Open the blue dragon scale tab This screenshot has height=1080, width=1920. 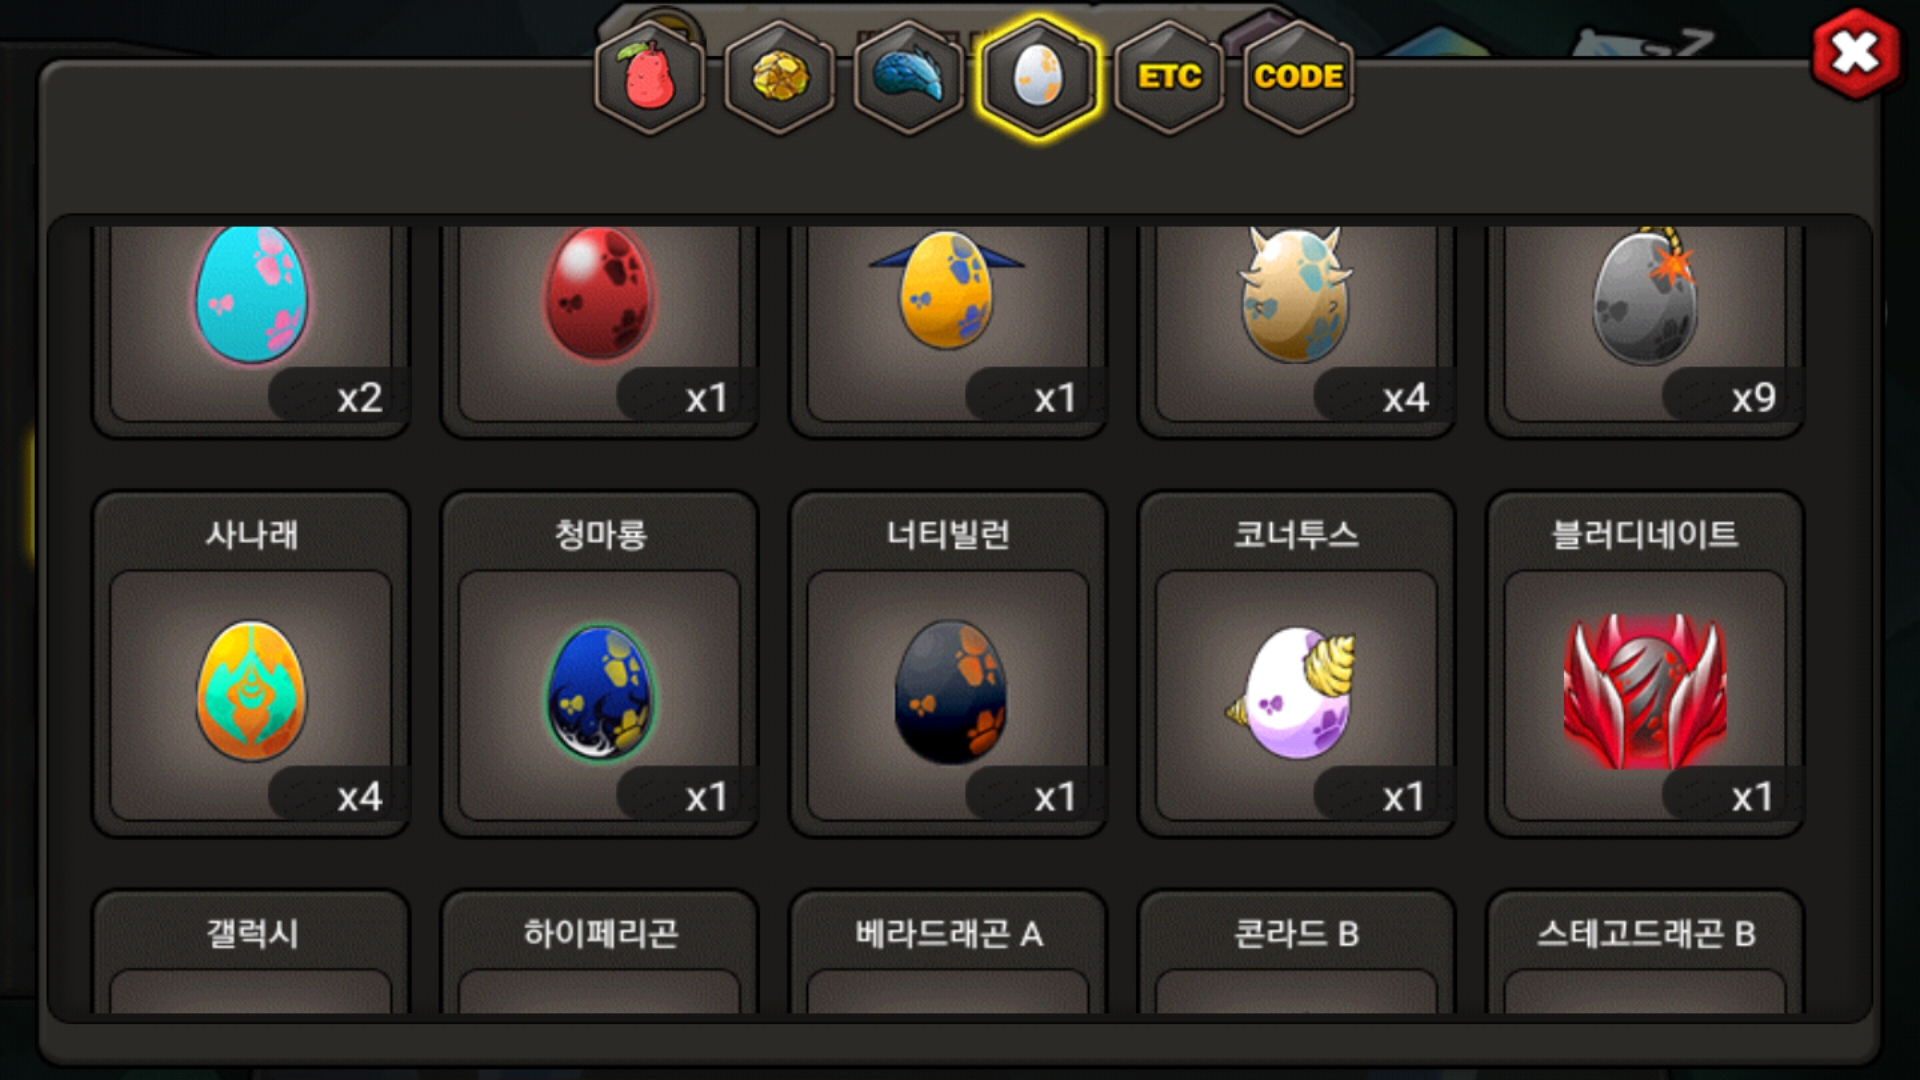909,78
